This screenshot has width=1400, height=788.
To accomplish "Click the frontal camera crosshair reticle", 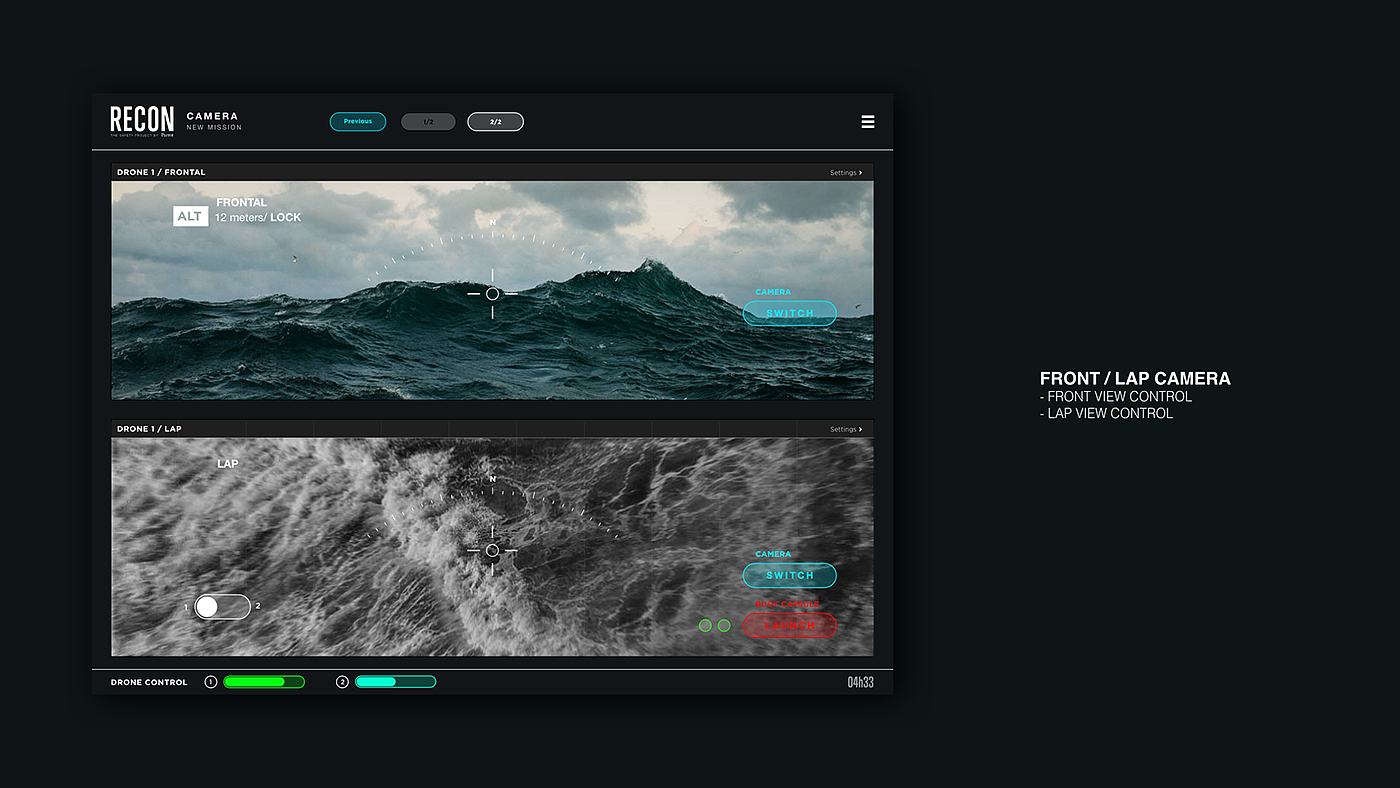I will tap(492, 294).
